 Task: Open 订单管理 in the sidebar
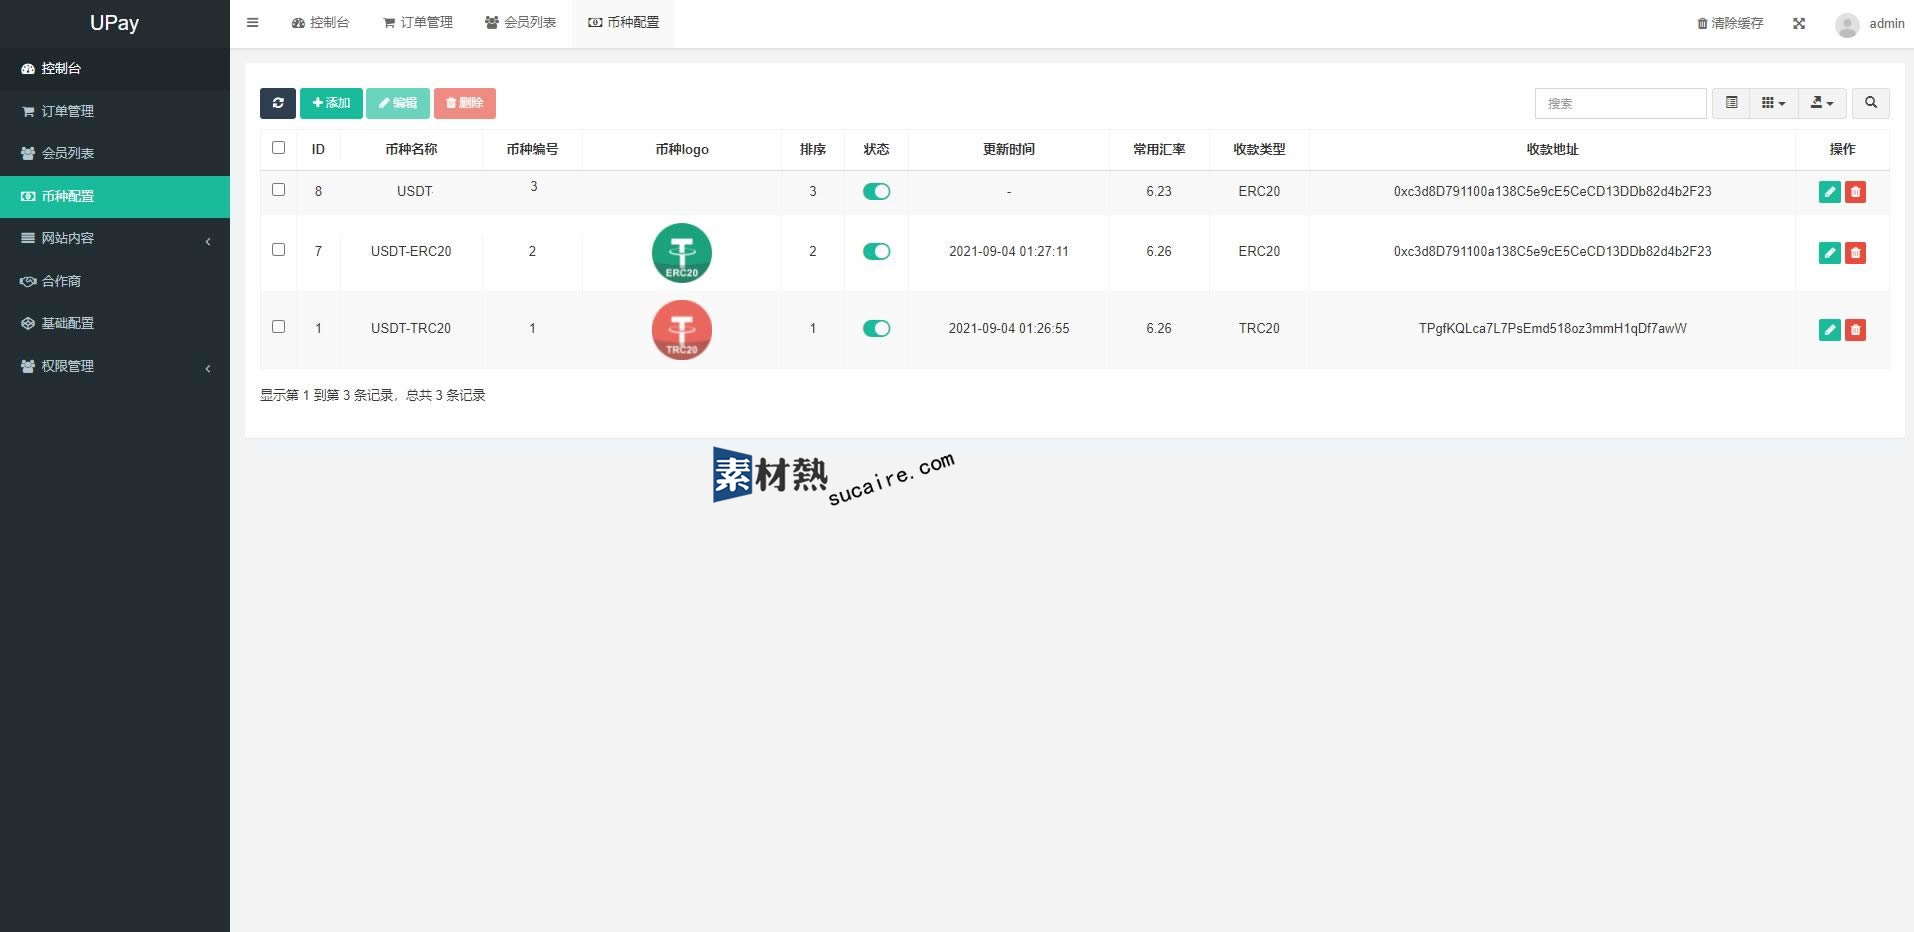(x=115, y=111)
